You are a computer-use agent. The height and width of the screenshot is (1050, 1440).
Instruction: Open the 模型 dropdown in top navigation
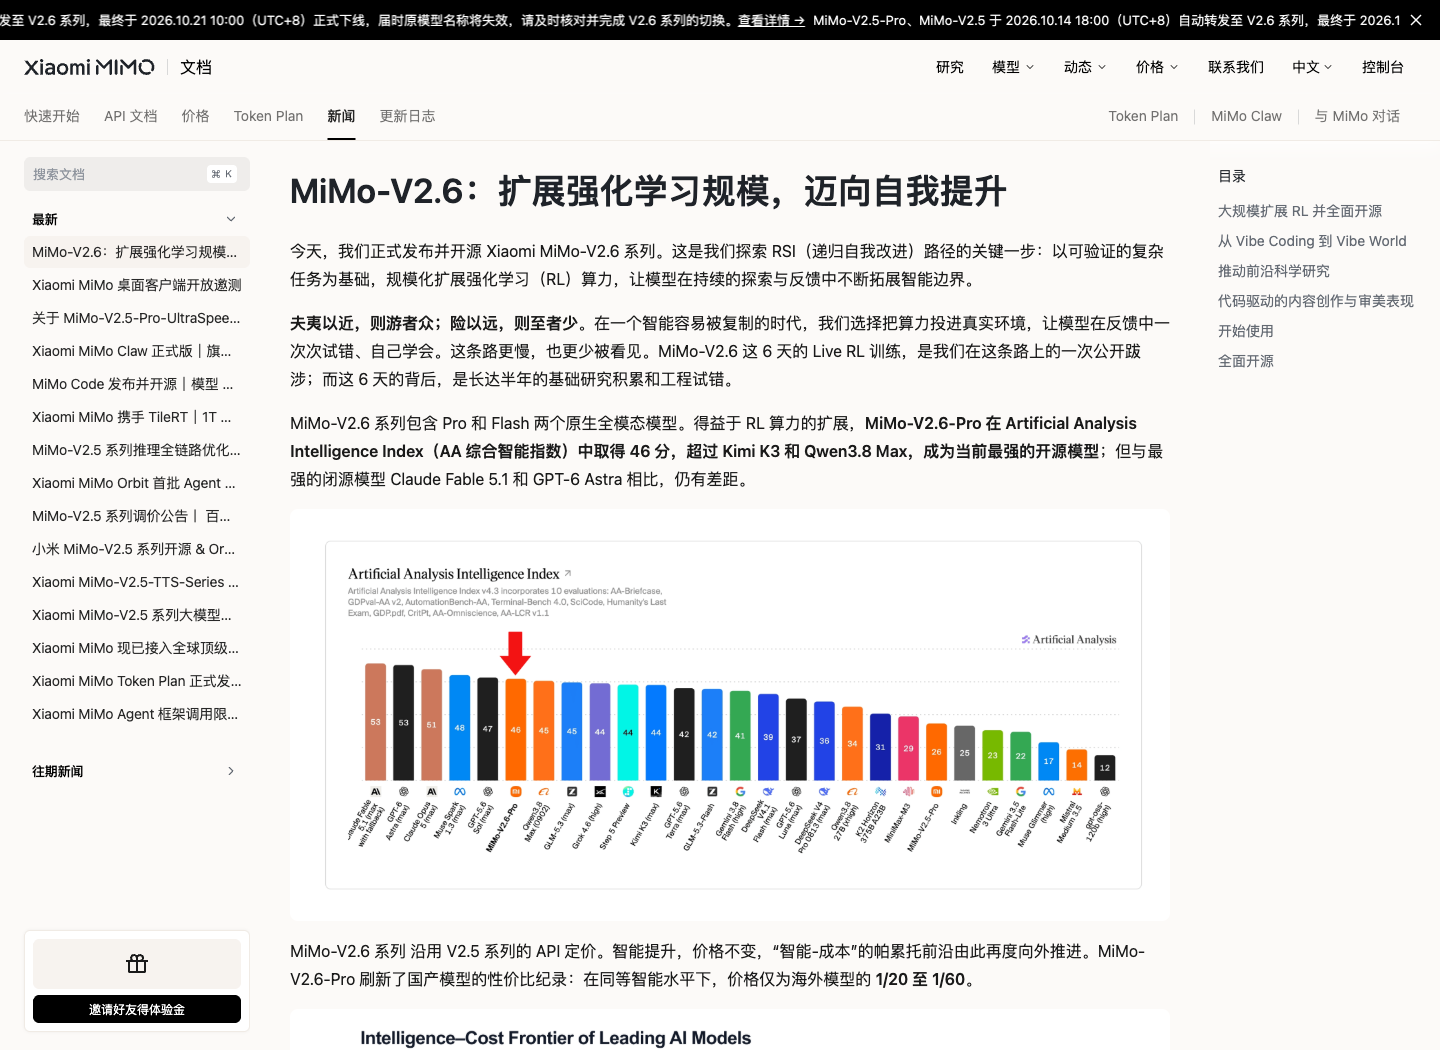tap(1013, 67)
